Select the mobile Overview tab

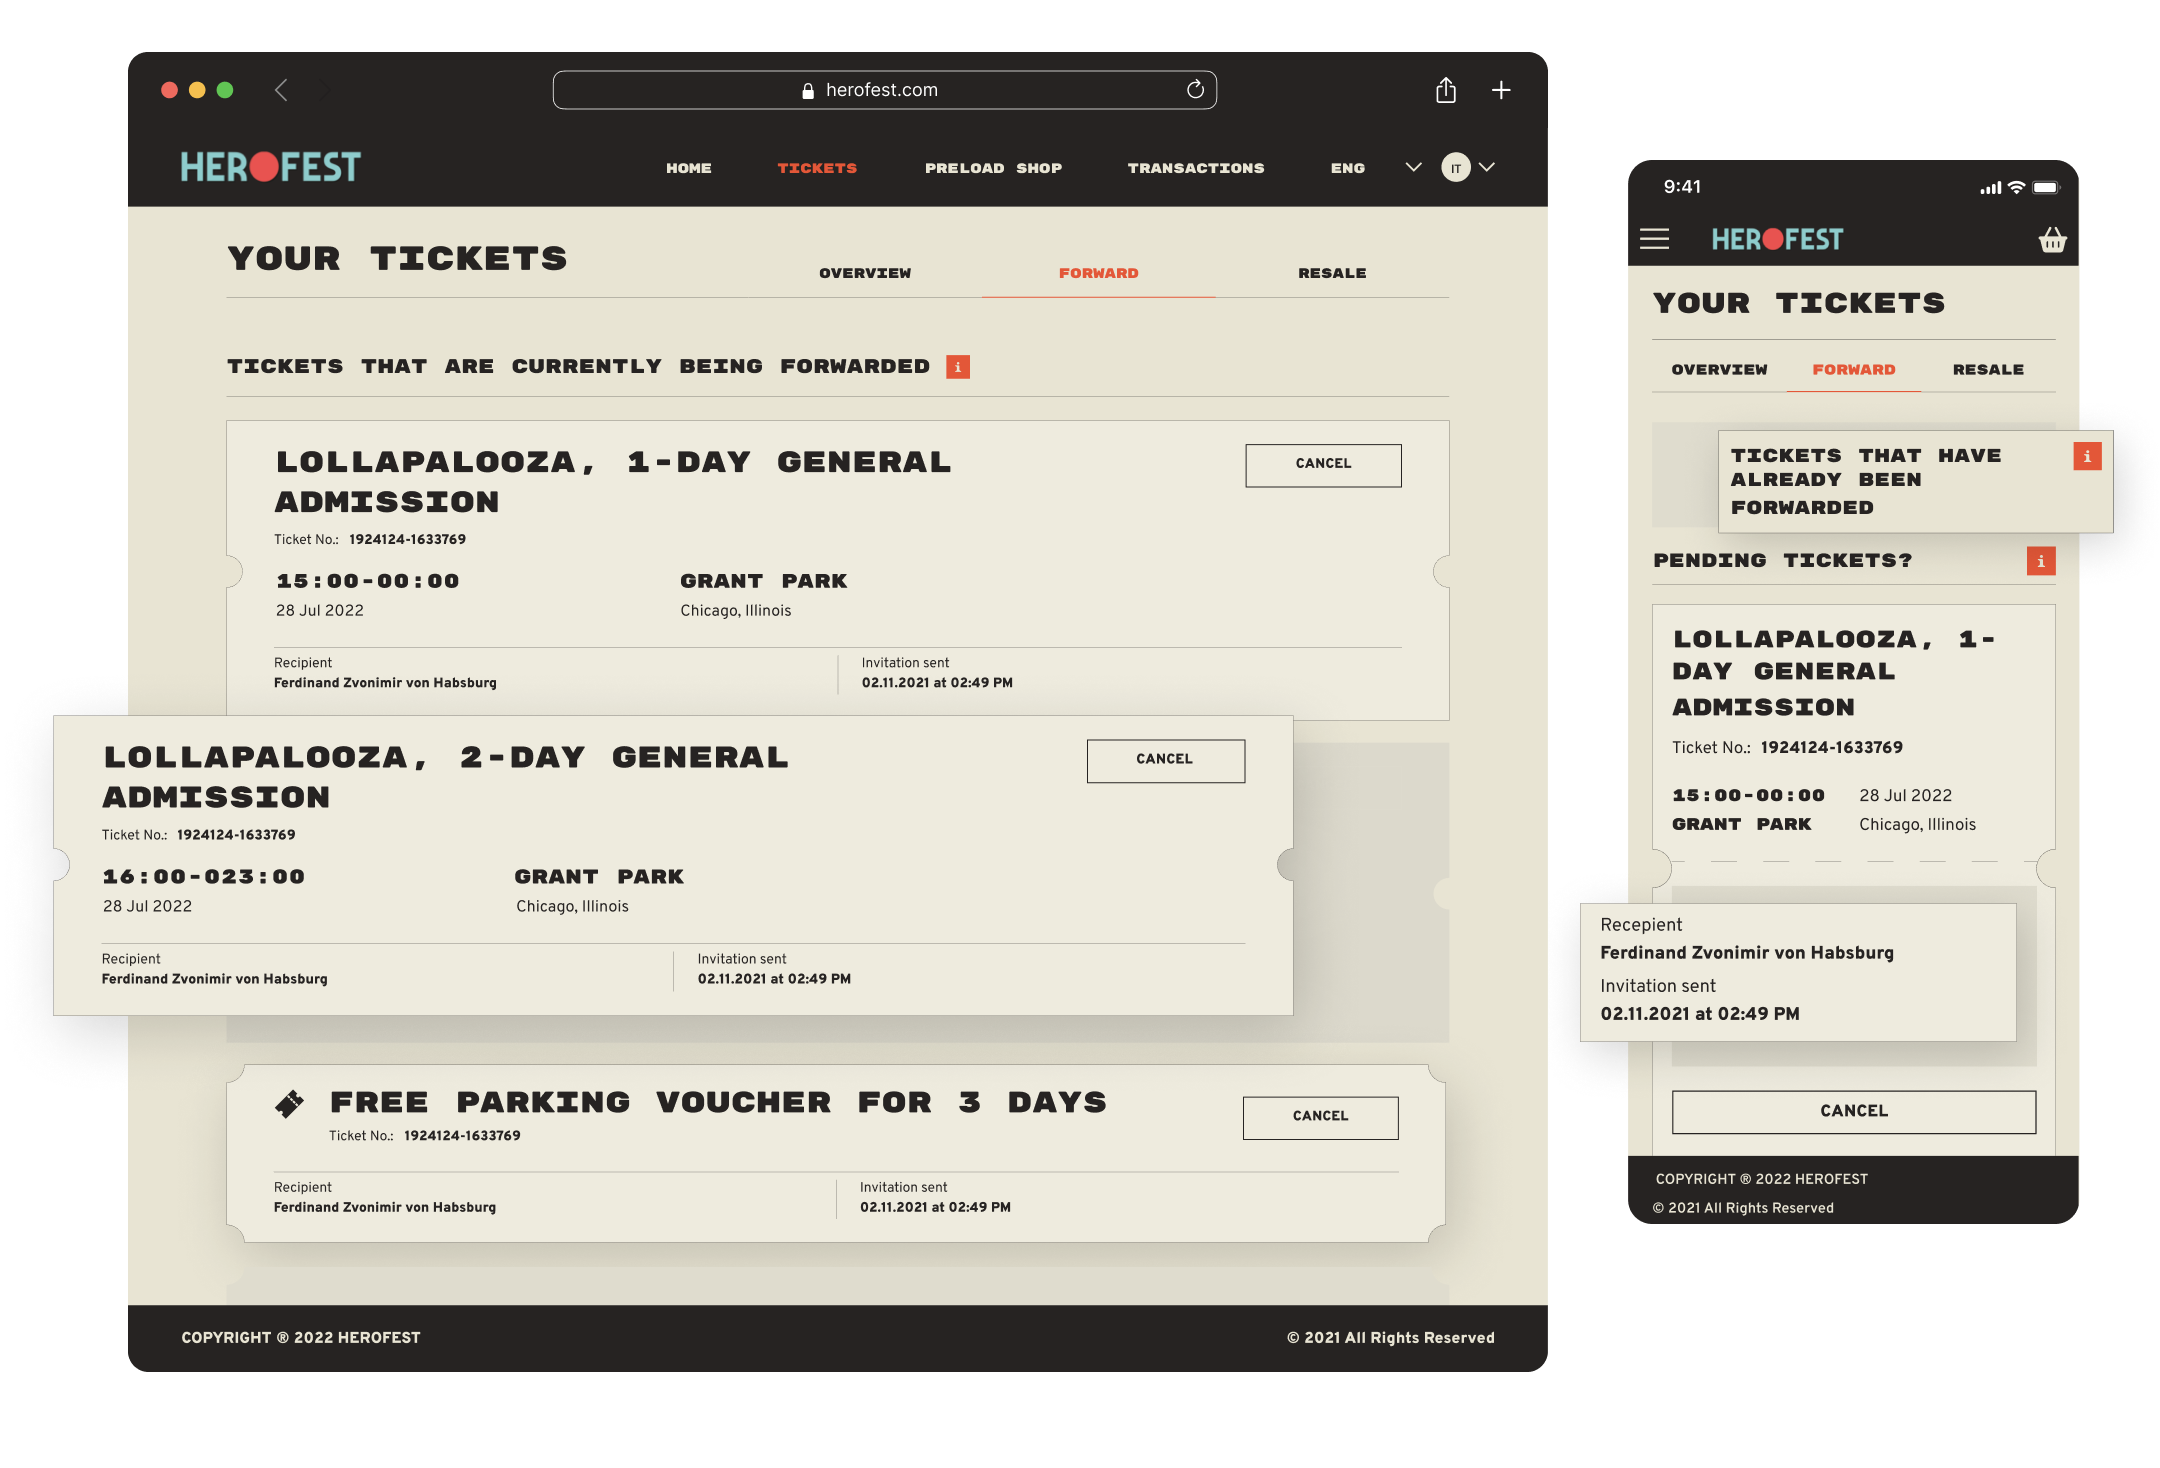tap(1719, 370)
